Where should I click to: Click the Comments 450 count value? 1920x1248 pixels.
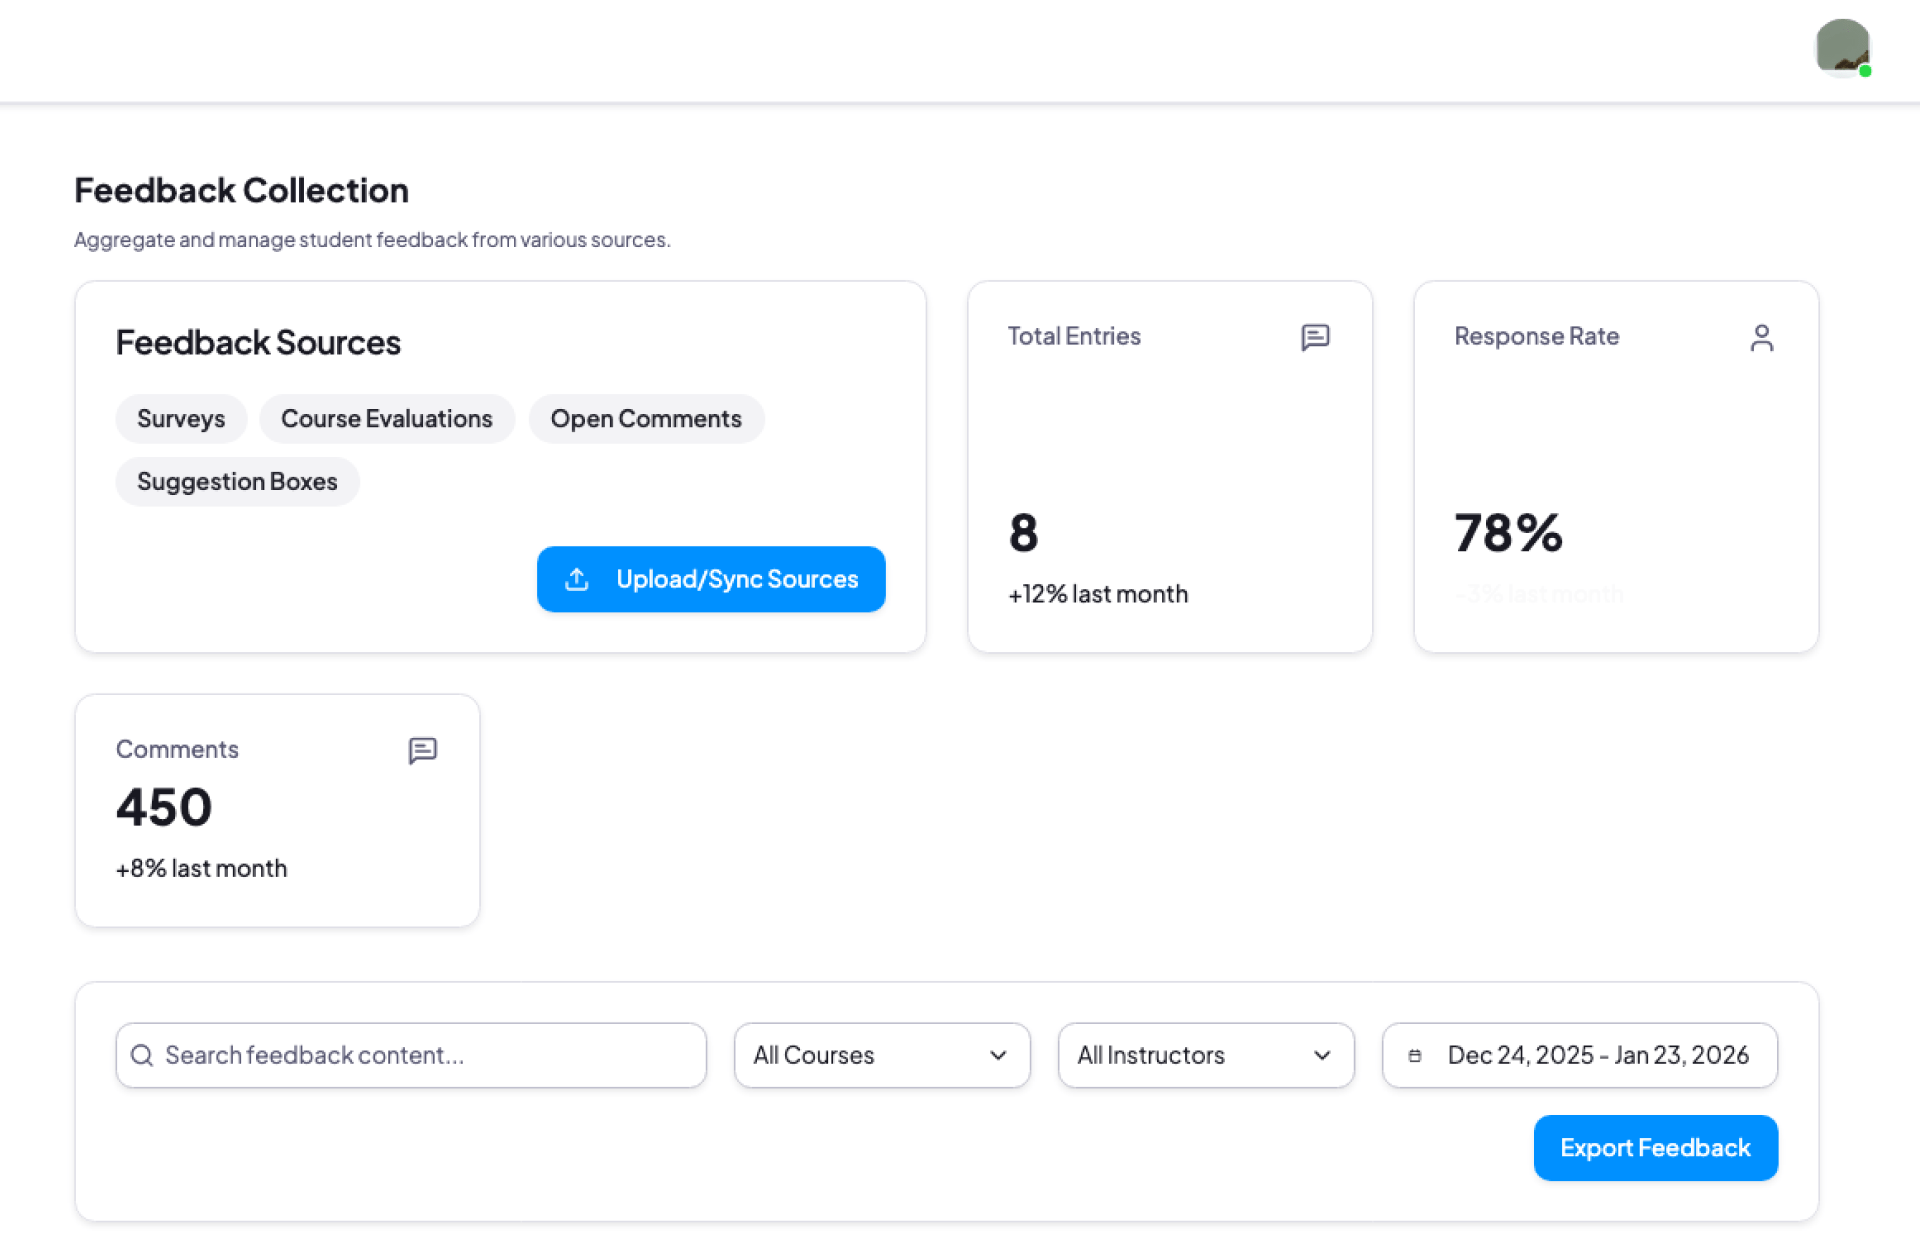pos(164,807)
